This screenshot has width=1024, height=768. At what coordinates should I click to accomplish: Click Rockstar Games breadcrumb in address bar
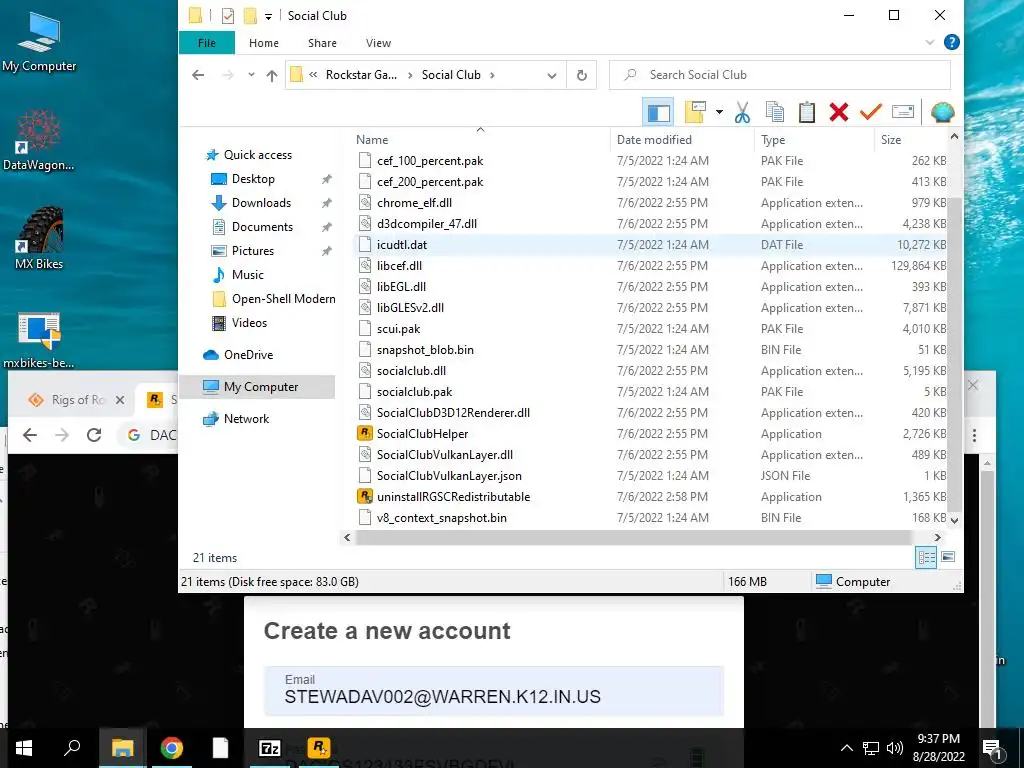(x=361, y=75)
